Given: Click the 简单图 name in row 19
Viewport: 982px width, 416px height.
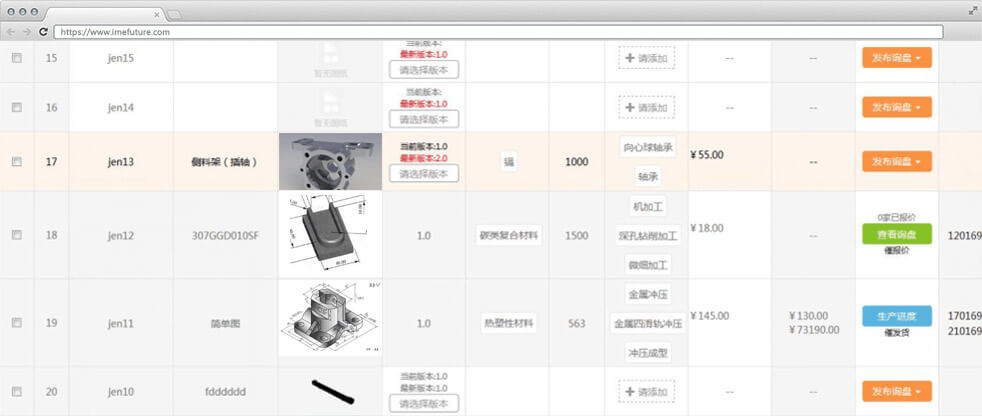Looking at the screenshot, I should pyautogui.click(x=225, y=324).
